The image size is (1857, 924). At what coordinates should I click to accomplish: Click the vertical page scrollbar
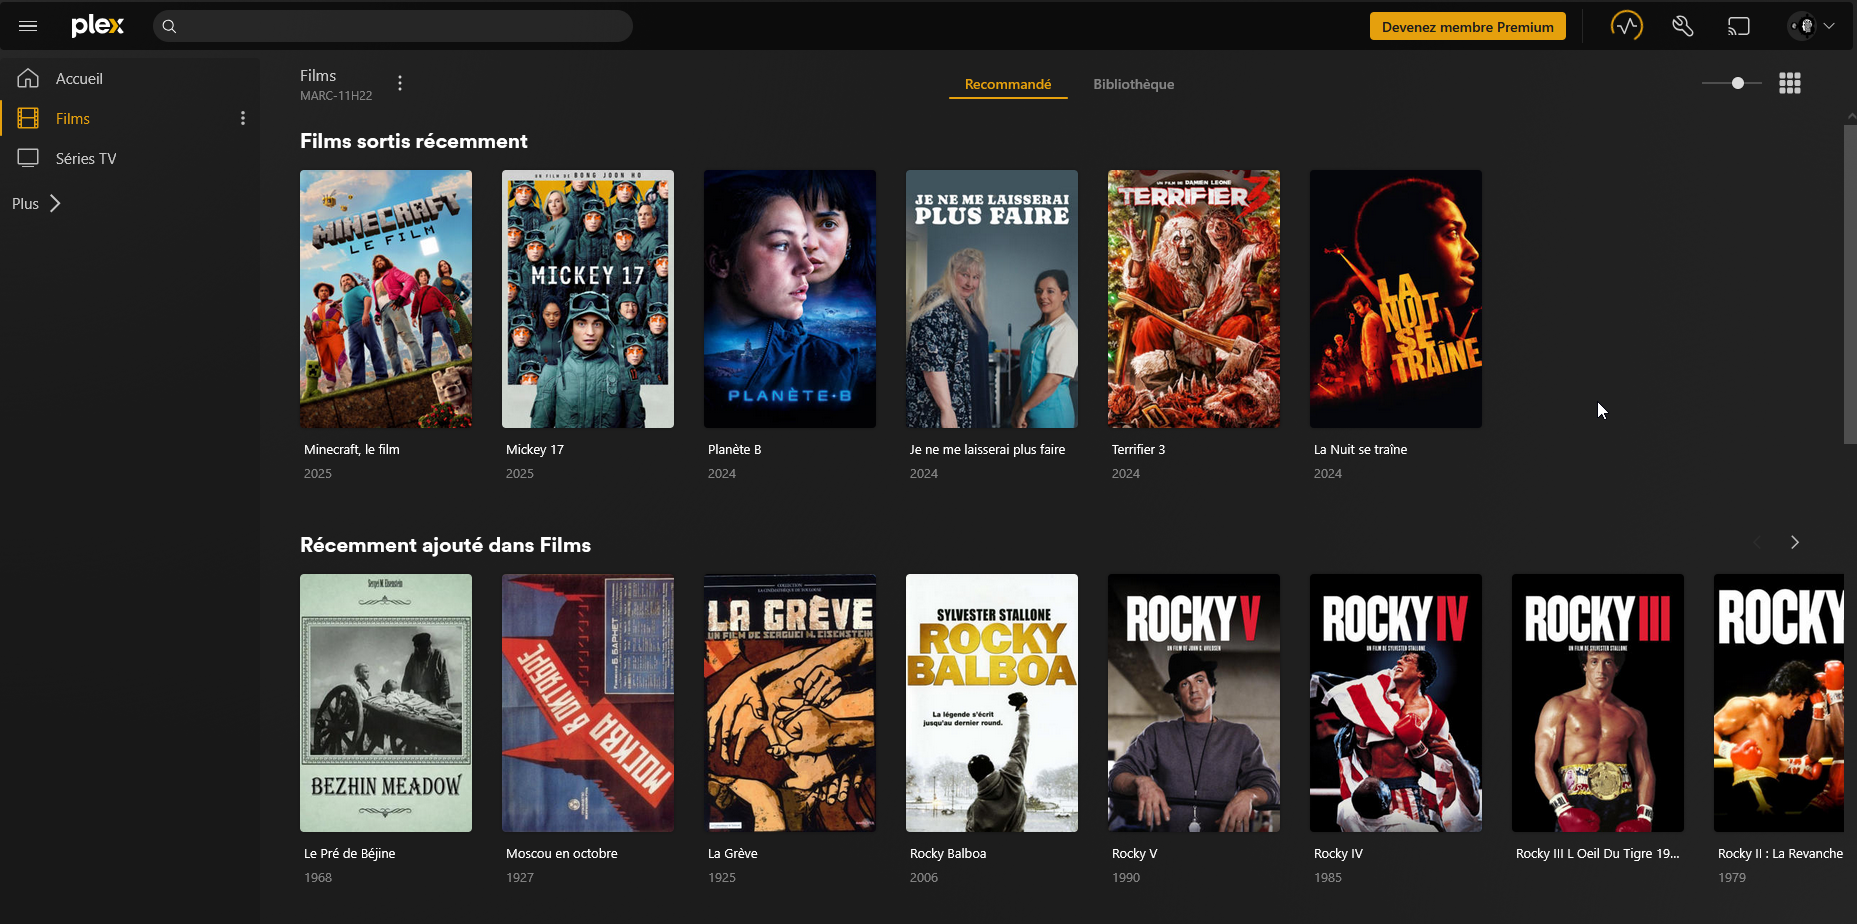(1850, 285)
